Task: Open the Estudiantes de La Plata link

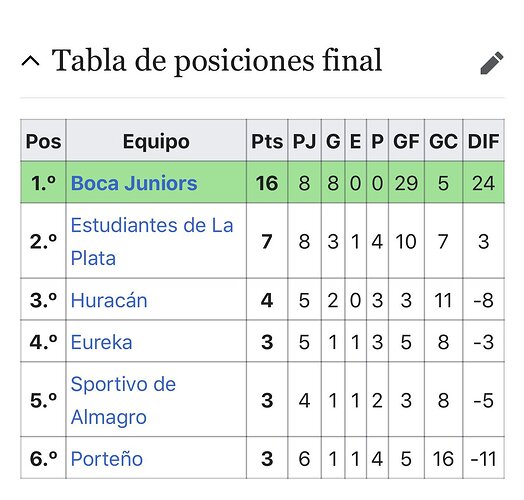Action: 152,241
